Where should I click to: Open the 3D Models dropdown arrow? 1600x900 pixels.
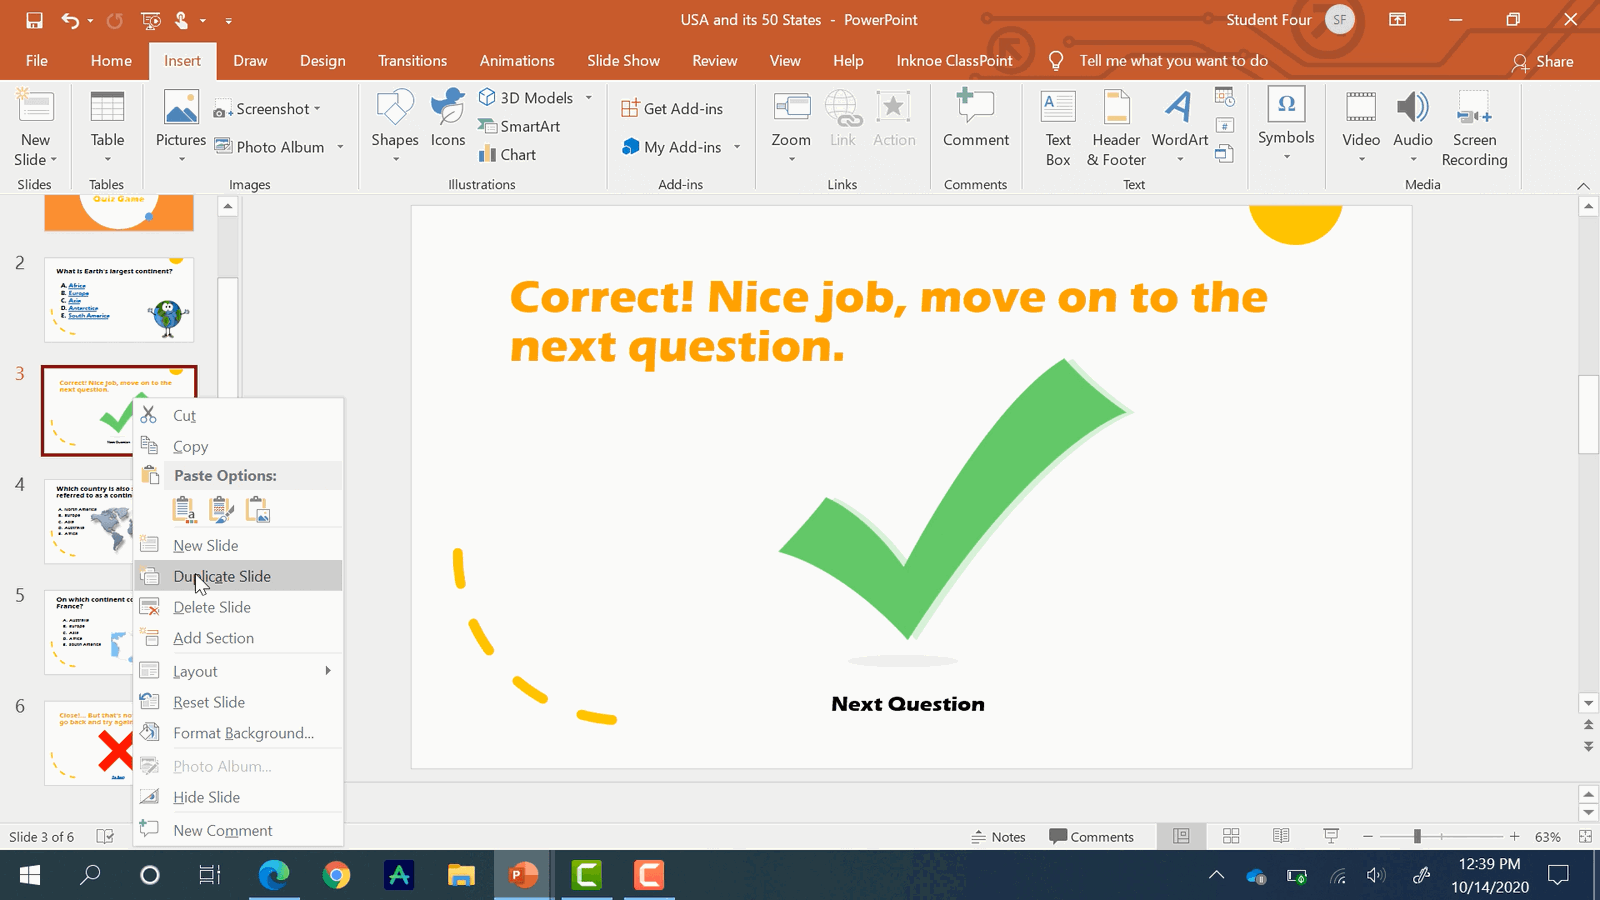(589, 98)
